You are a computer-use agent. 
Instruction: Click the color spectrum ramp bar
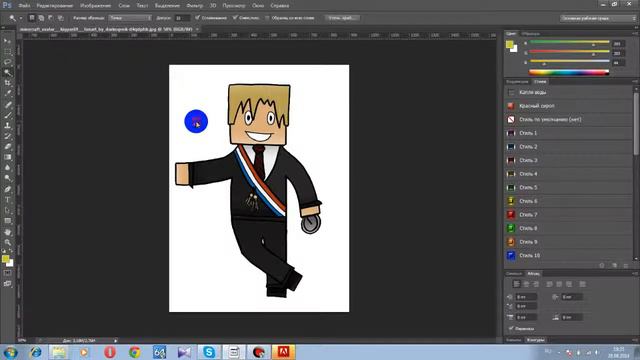tap(569, 73)
